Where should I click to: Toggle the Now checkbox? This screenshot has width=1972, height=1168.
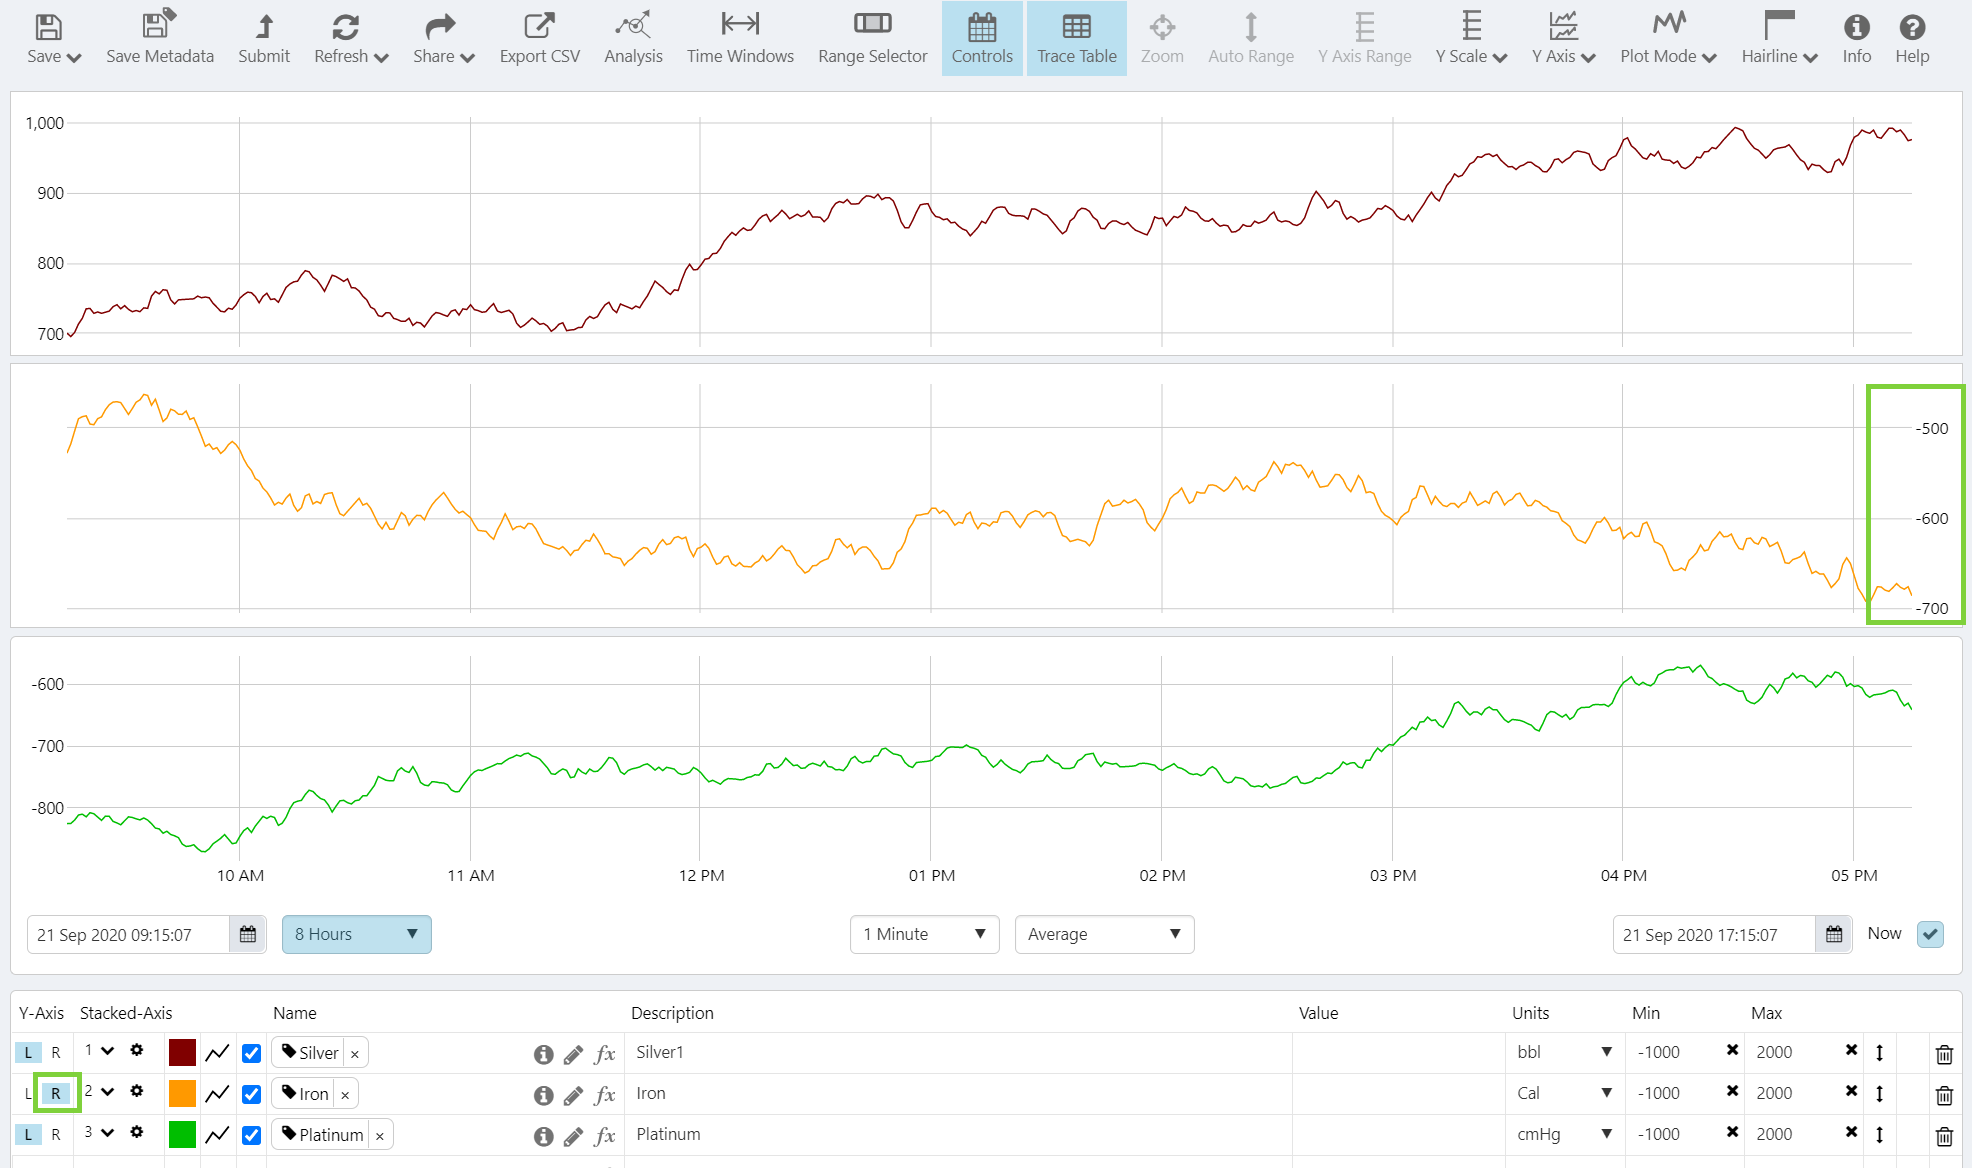click(x=1930, y=934)
